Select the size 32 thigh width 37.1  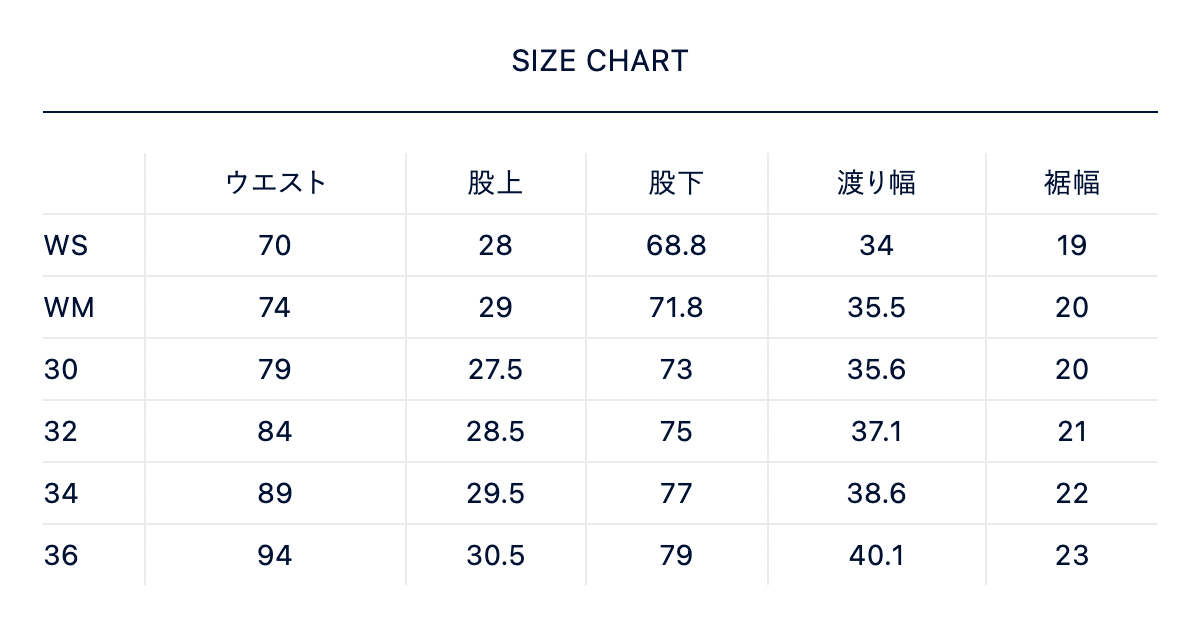point(876,431)
